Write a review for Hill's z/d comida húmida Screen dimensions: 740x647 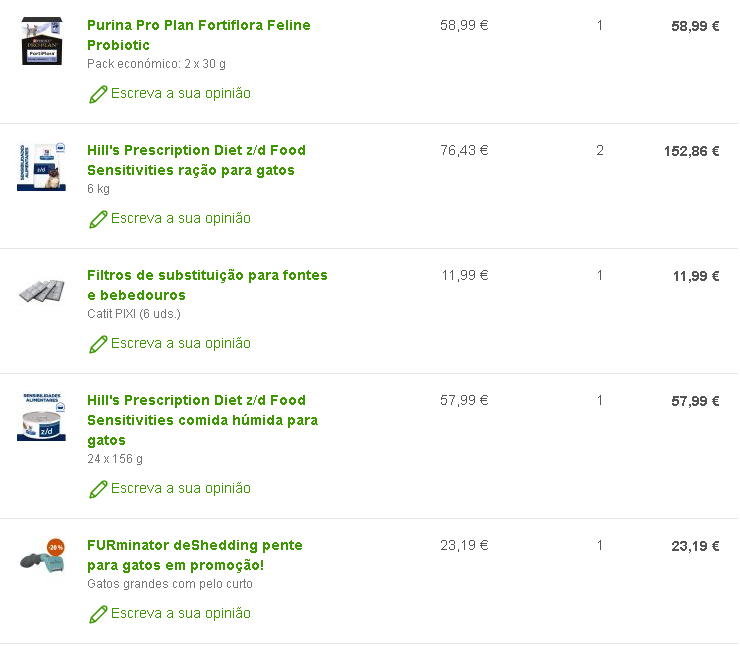click(180, 489)
